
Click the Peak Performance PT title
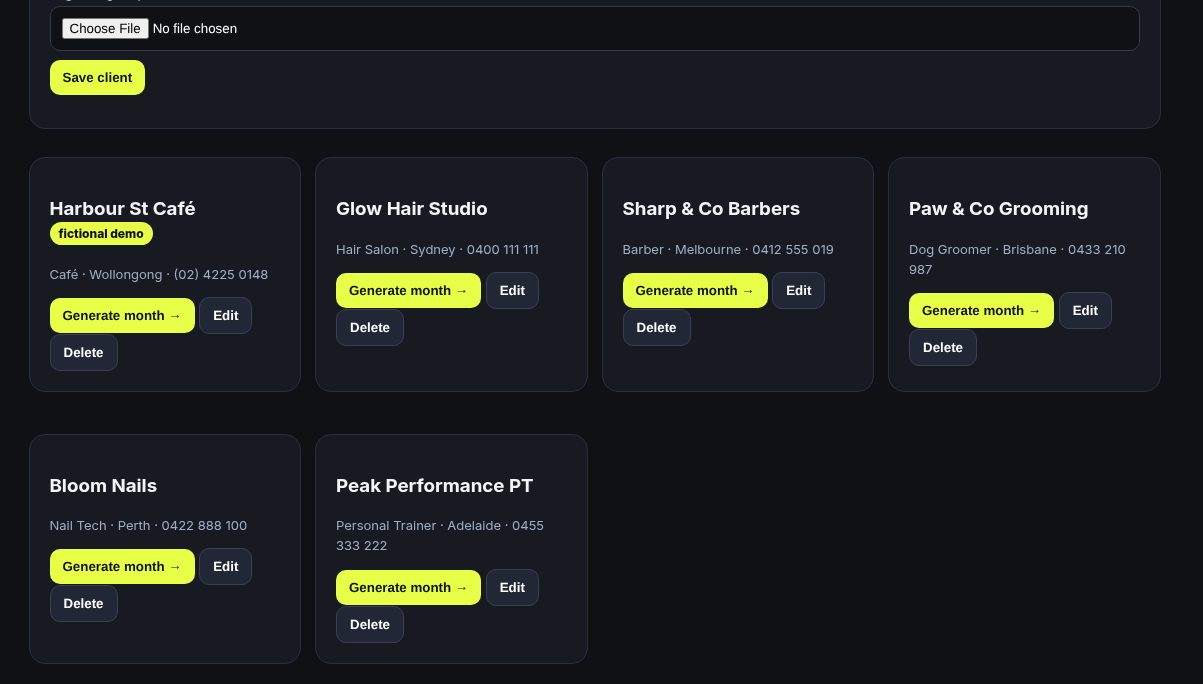(434, 486)
